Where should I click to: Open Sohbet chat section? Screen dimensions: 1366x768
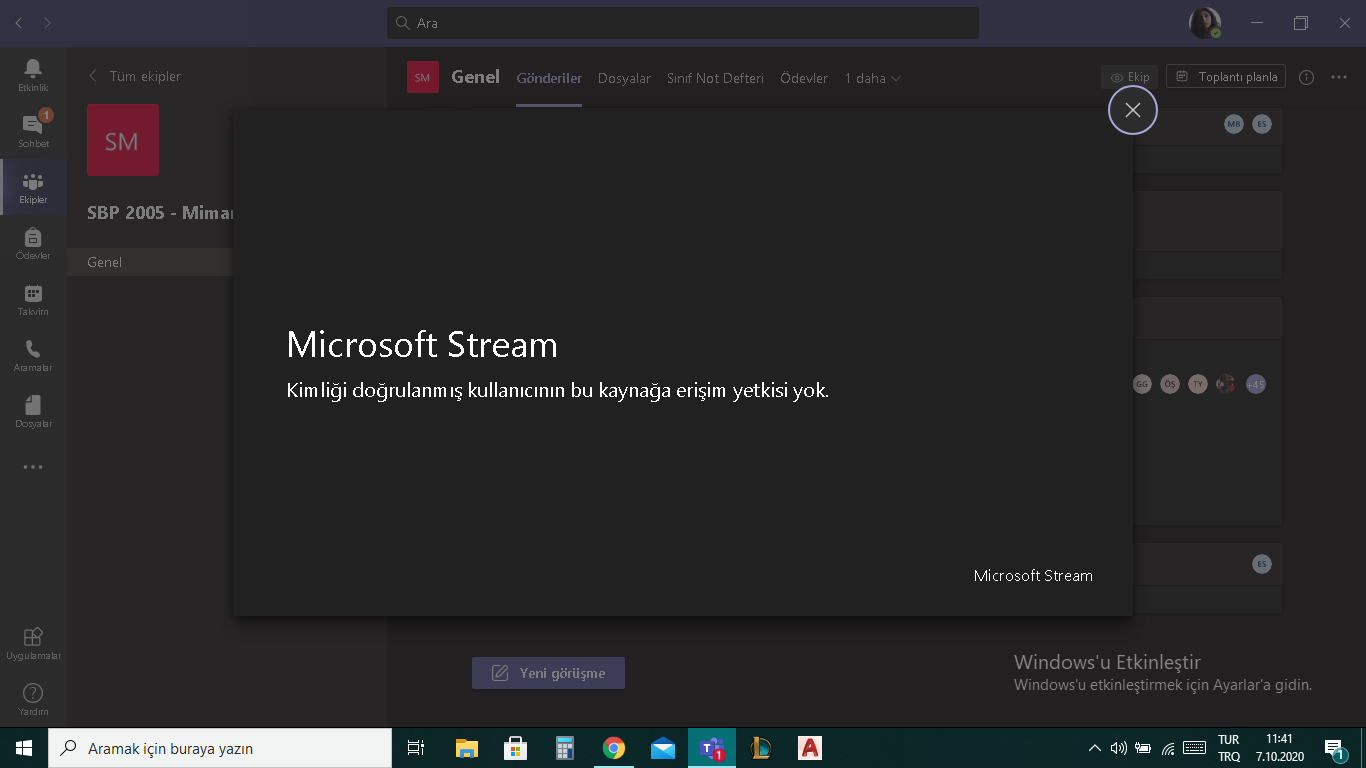click(33, 131)
